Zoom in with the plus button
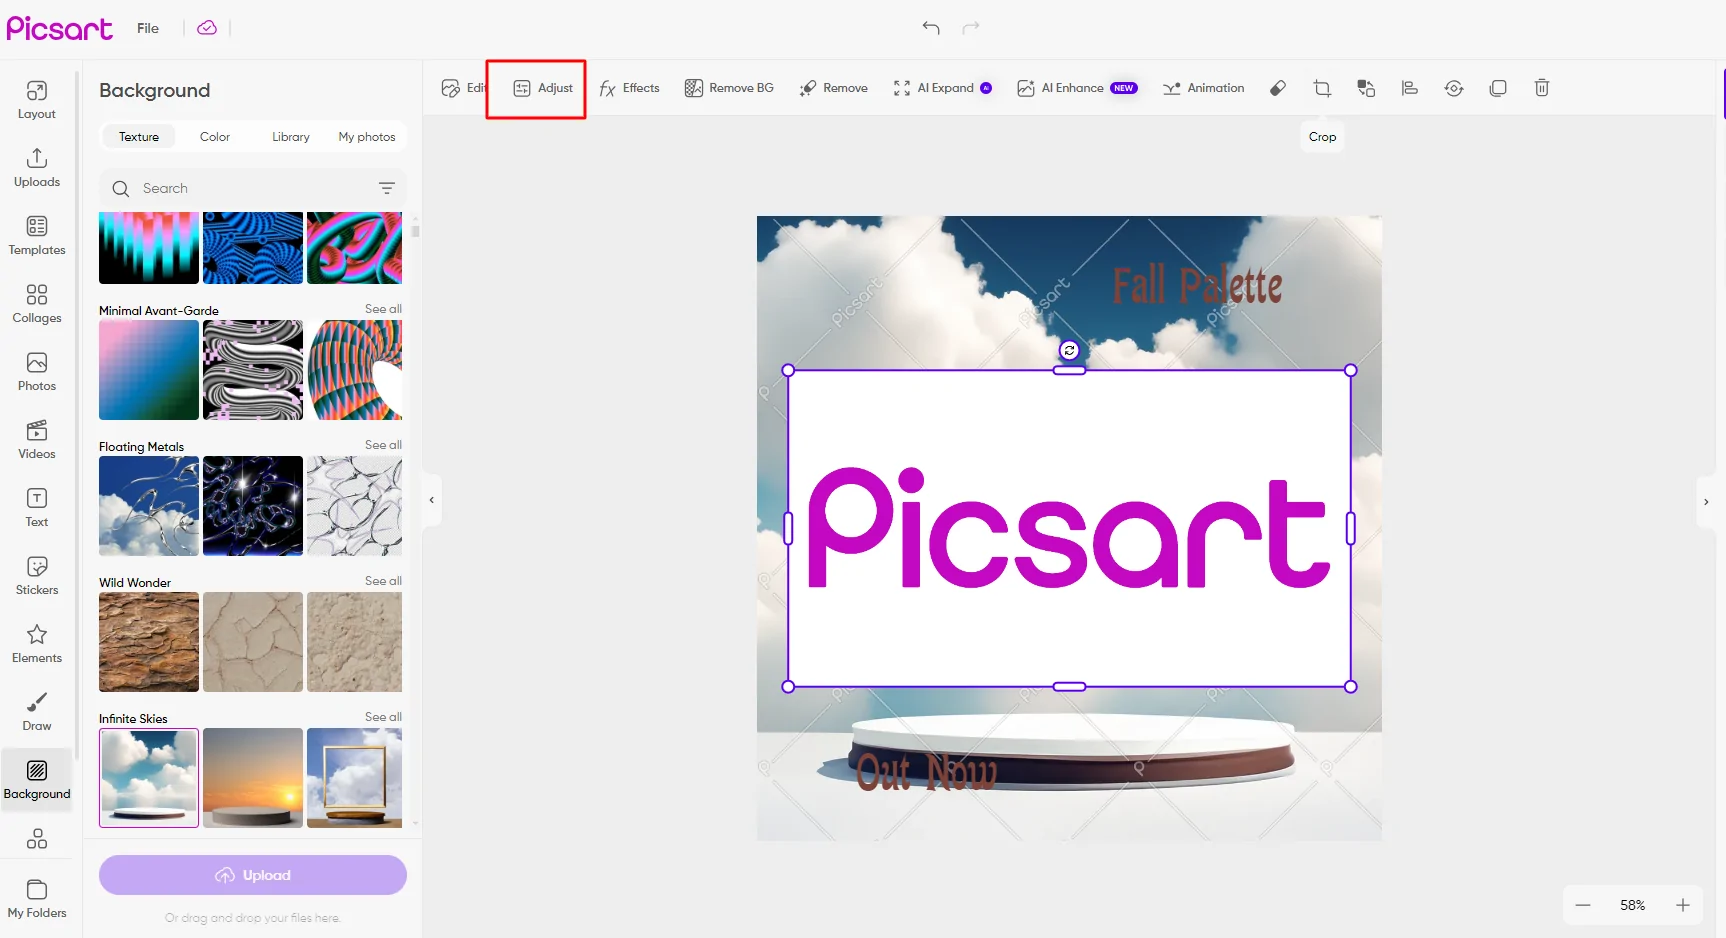The width and height of the screenshot is (1726, 938). 1683,905
